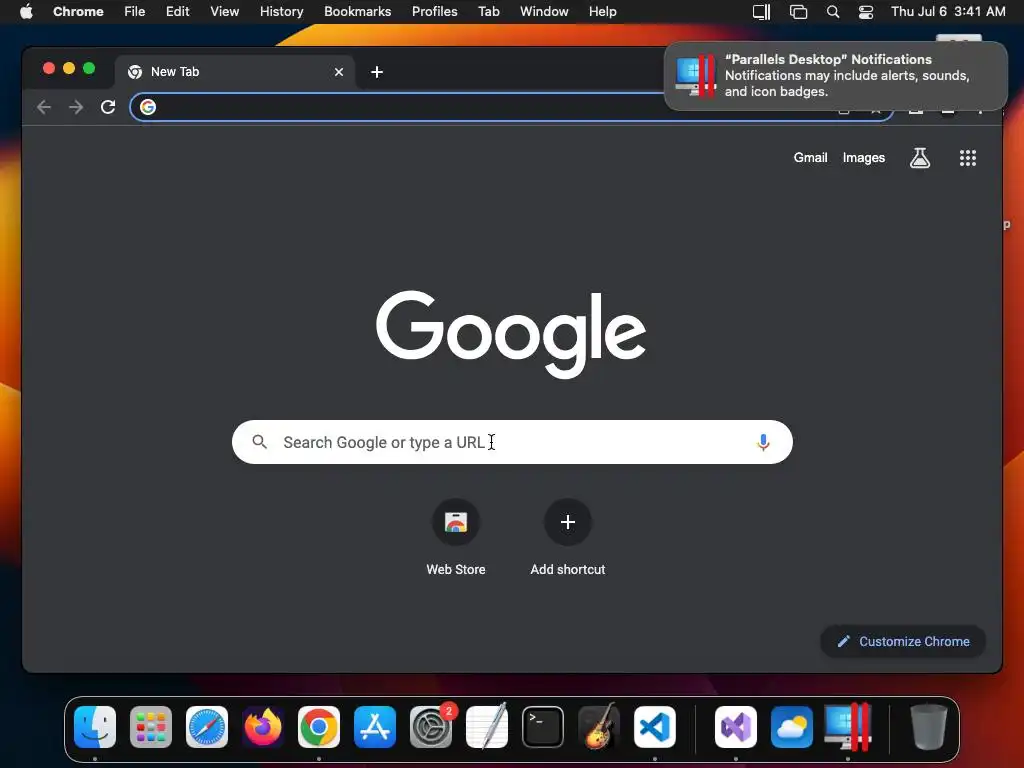
Task: Open the Help menu
Action: click(602, 11)
